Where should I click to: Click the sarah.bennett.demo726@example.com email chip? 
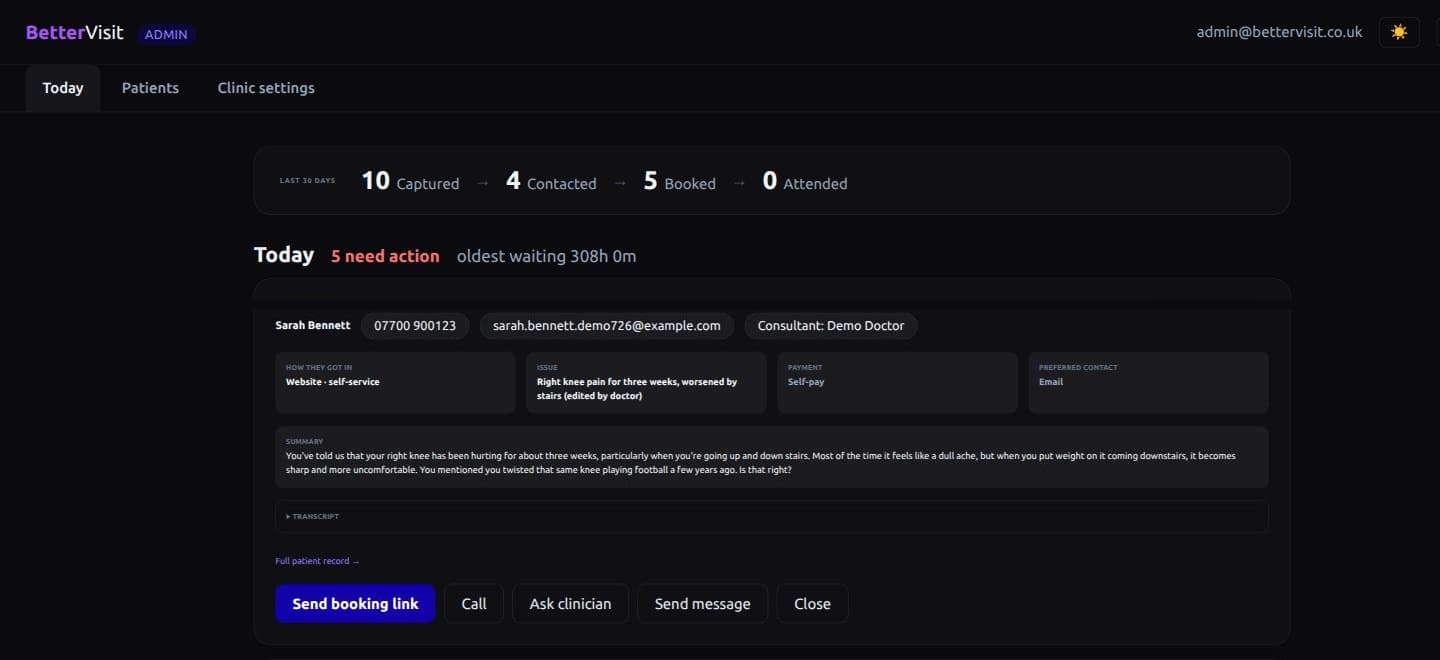coord(607,326)
